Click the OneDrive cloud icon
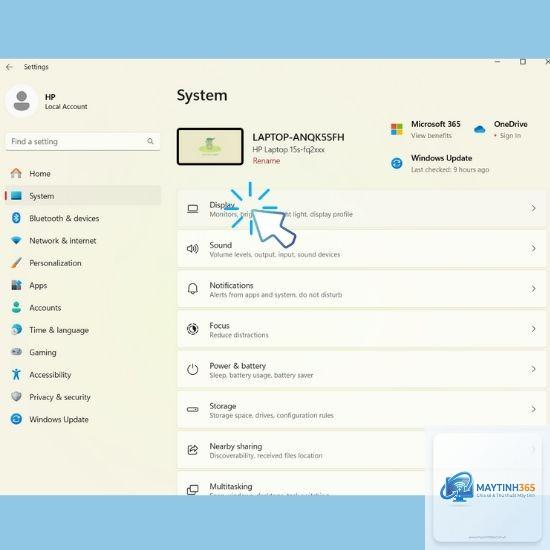Screen dimensions: 550x550 coord(479,129)
